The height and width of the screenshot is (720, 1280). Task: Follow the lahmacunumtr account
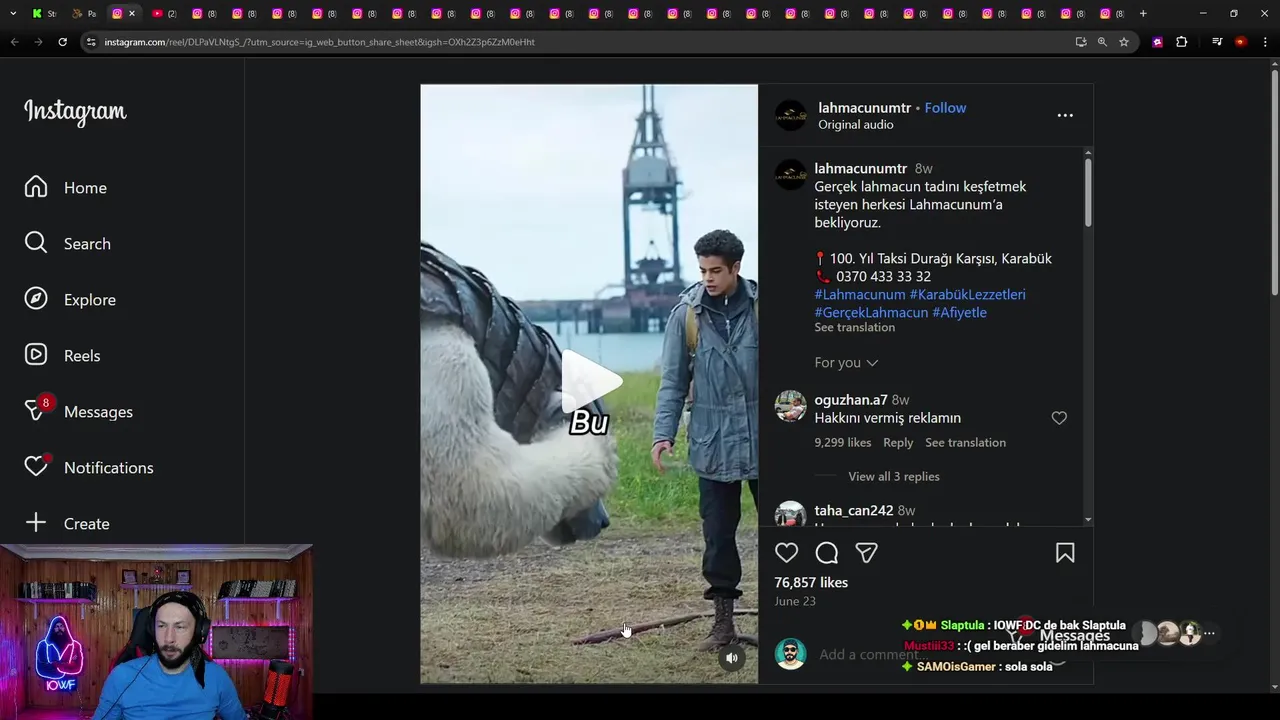coord(945,108)
